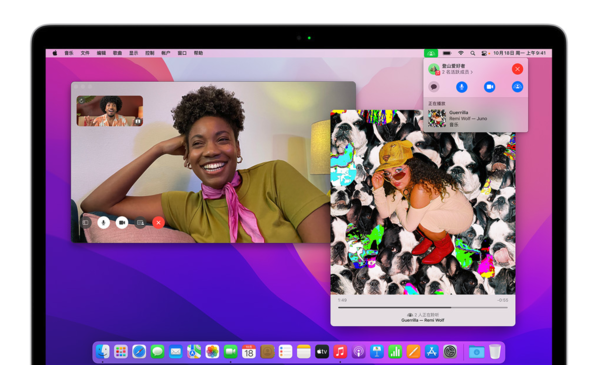Click the green SharePlay menu bar icon
This screenshot has height=365, width=600.
click(x=431, y=53)
